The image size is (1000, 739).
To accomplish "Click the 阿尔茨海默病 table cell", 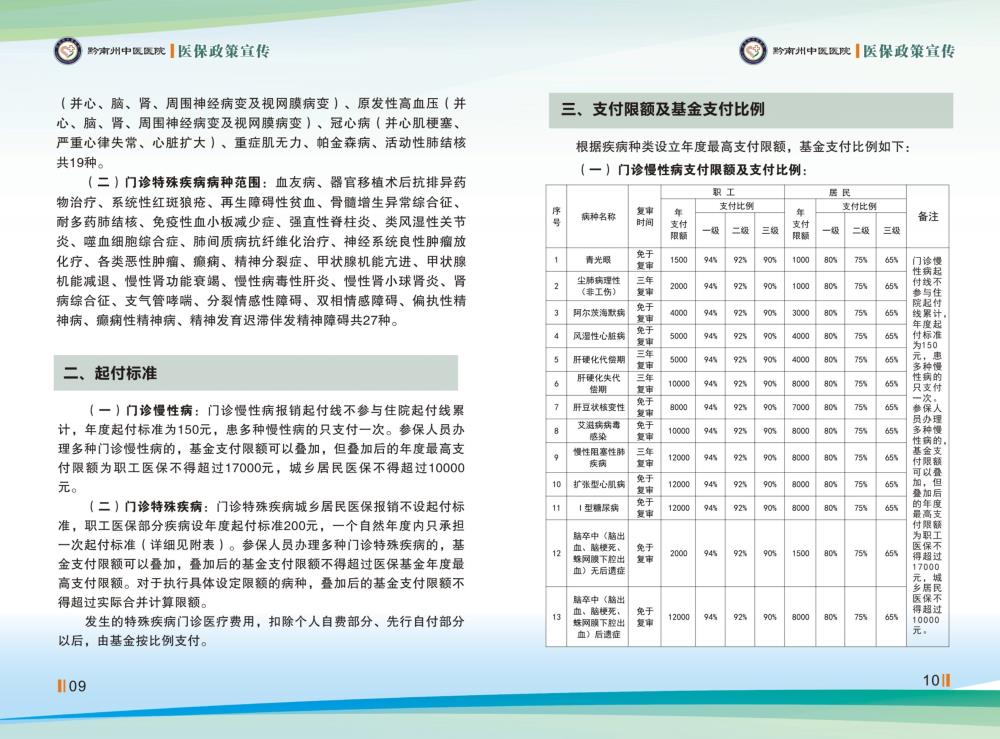I will tap(596, 312).
